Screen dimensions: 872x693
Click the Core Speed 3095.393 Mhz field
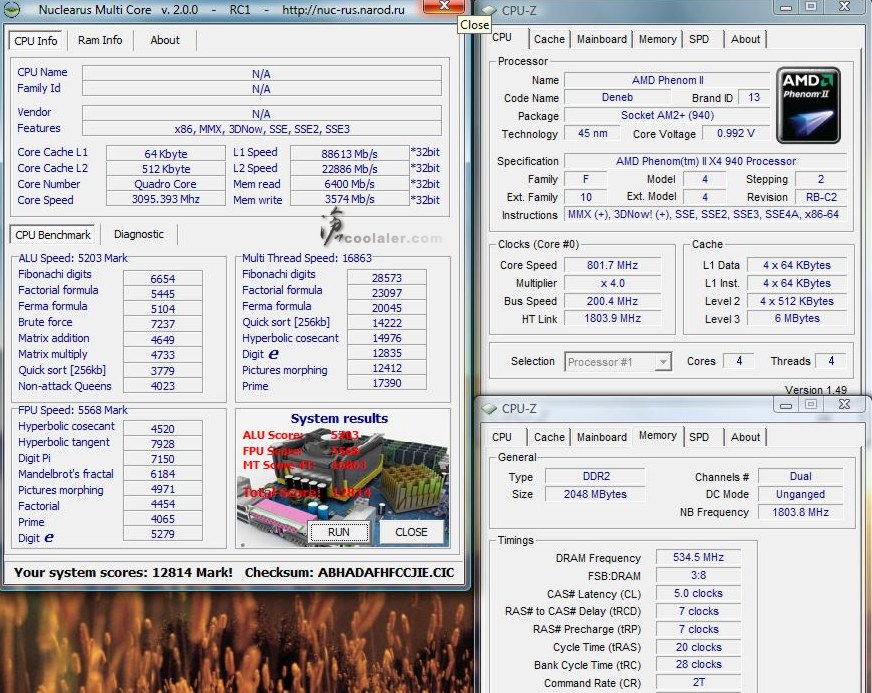pos(166,199)
